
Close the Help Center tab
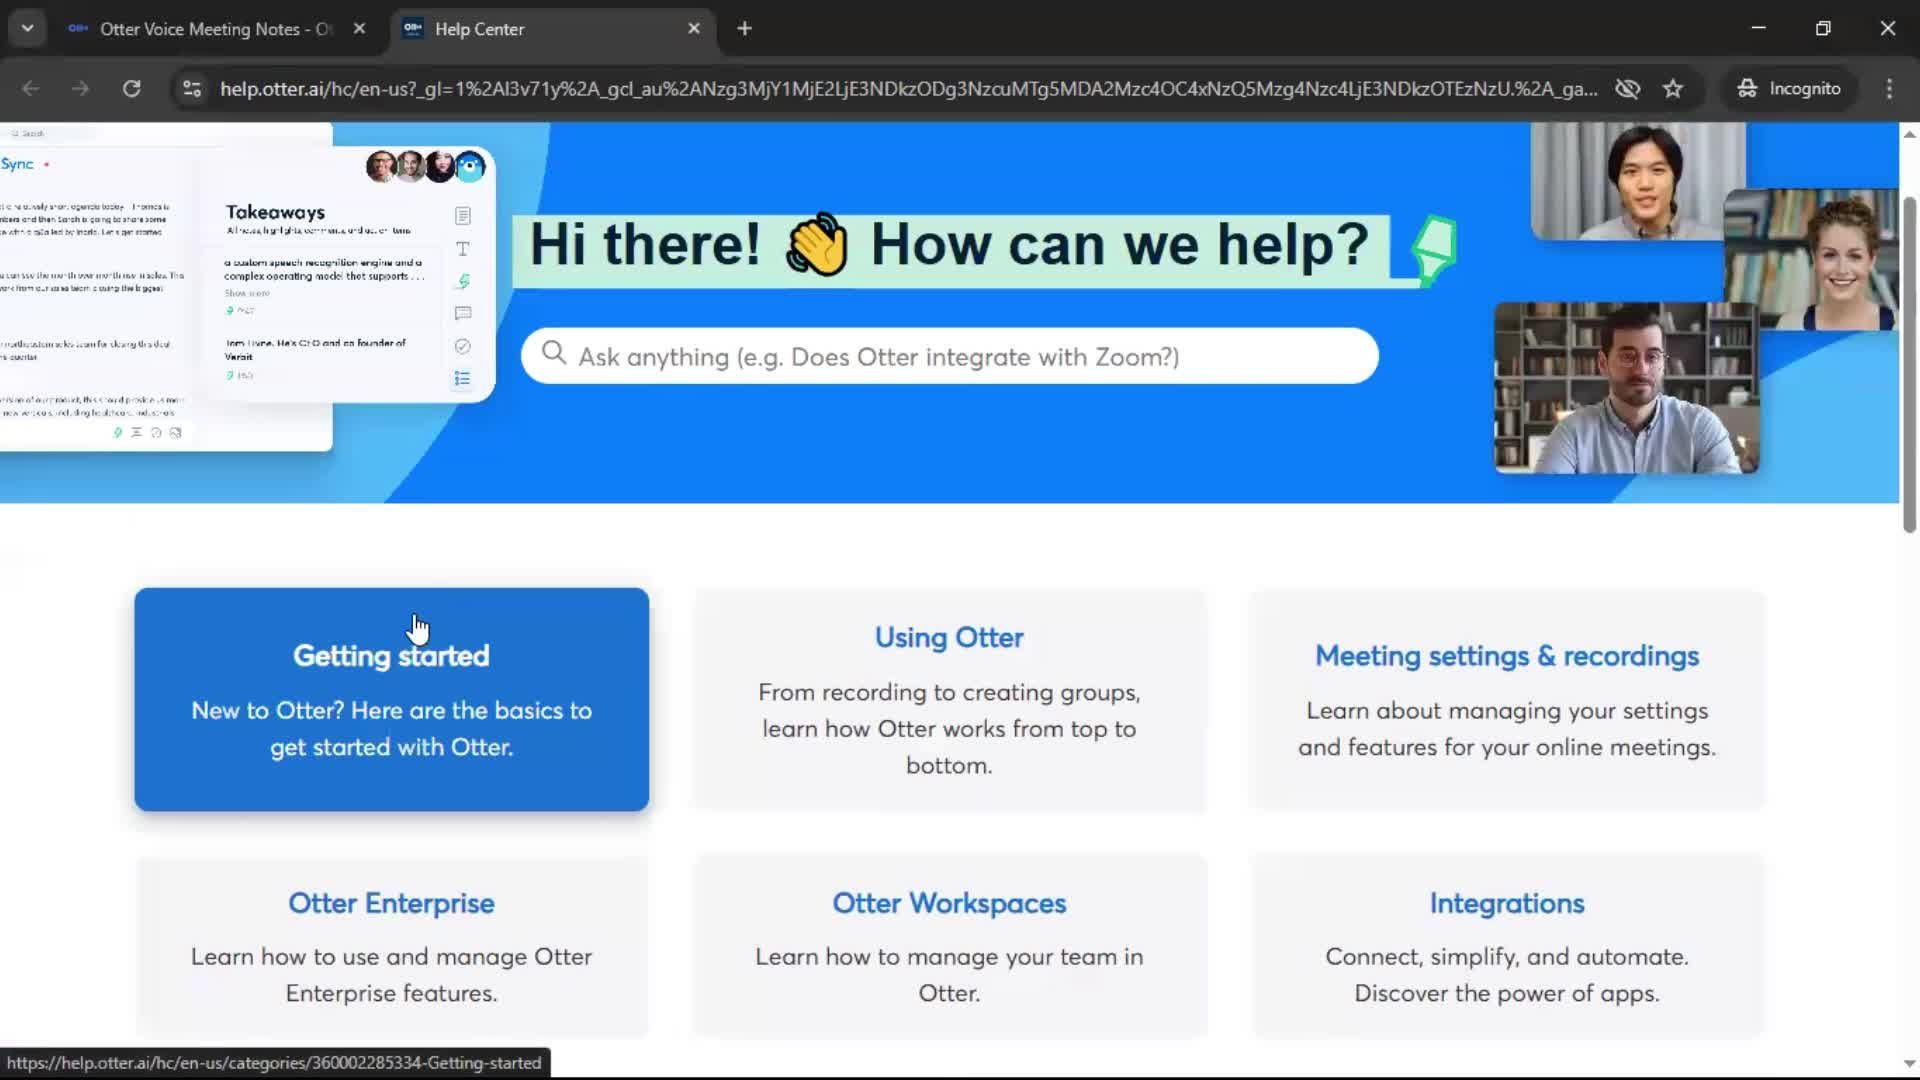point(694,29)
